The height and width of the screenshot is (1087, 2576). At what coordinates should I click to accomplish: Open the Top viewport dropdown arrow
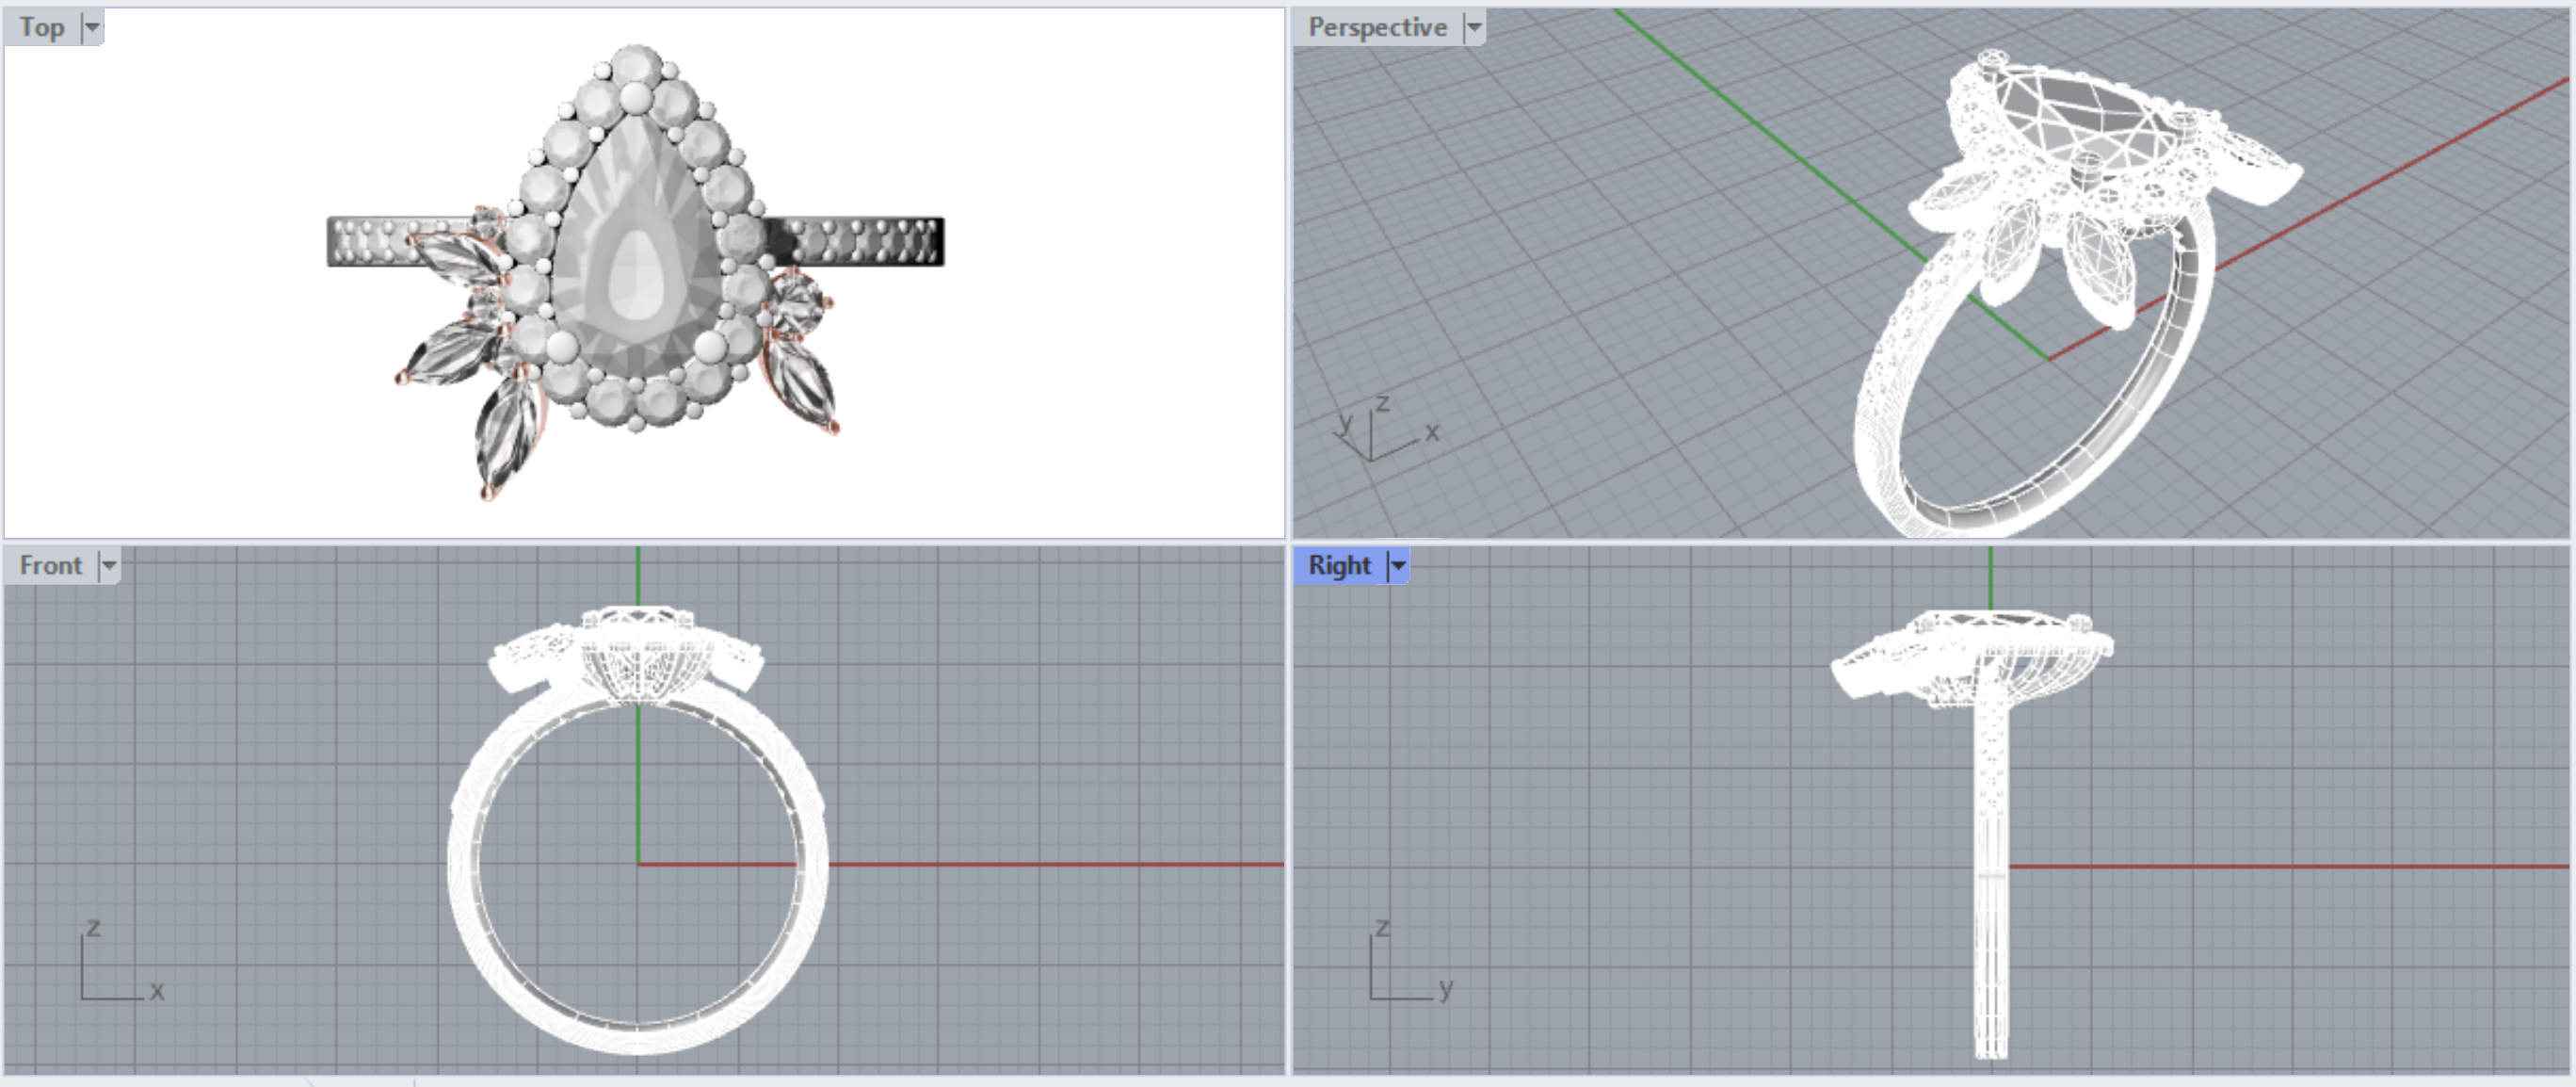tap(92, 28)
